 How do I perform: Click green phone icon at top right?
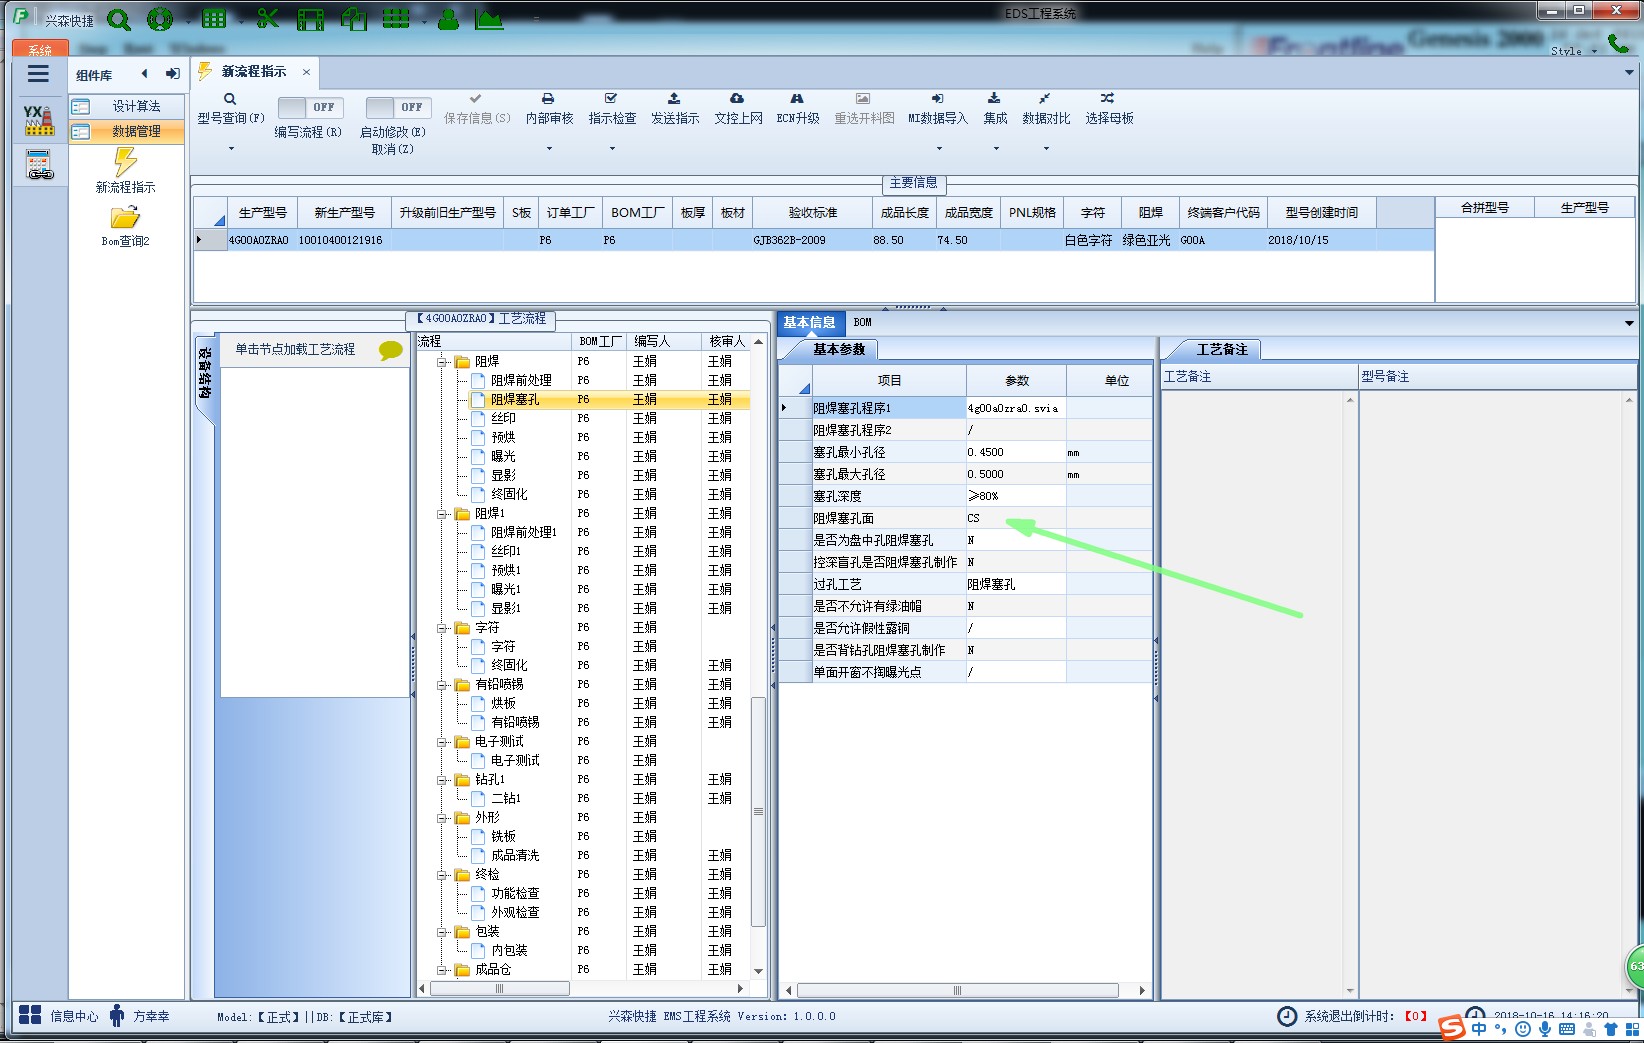point(1617,43)
